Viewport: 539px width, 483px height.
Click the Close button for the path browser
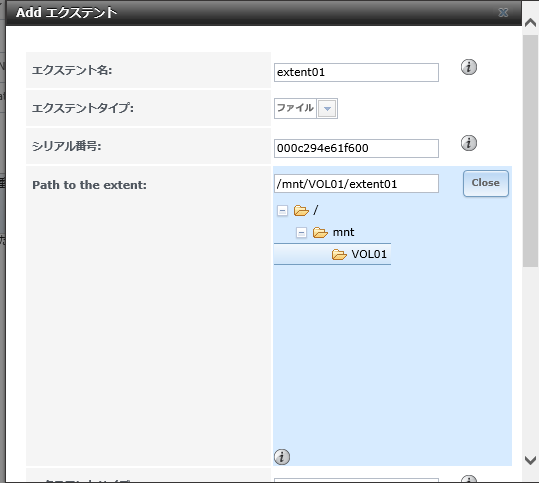tap(485, 184)
